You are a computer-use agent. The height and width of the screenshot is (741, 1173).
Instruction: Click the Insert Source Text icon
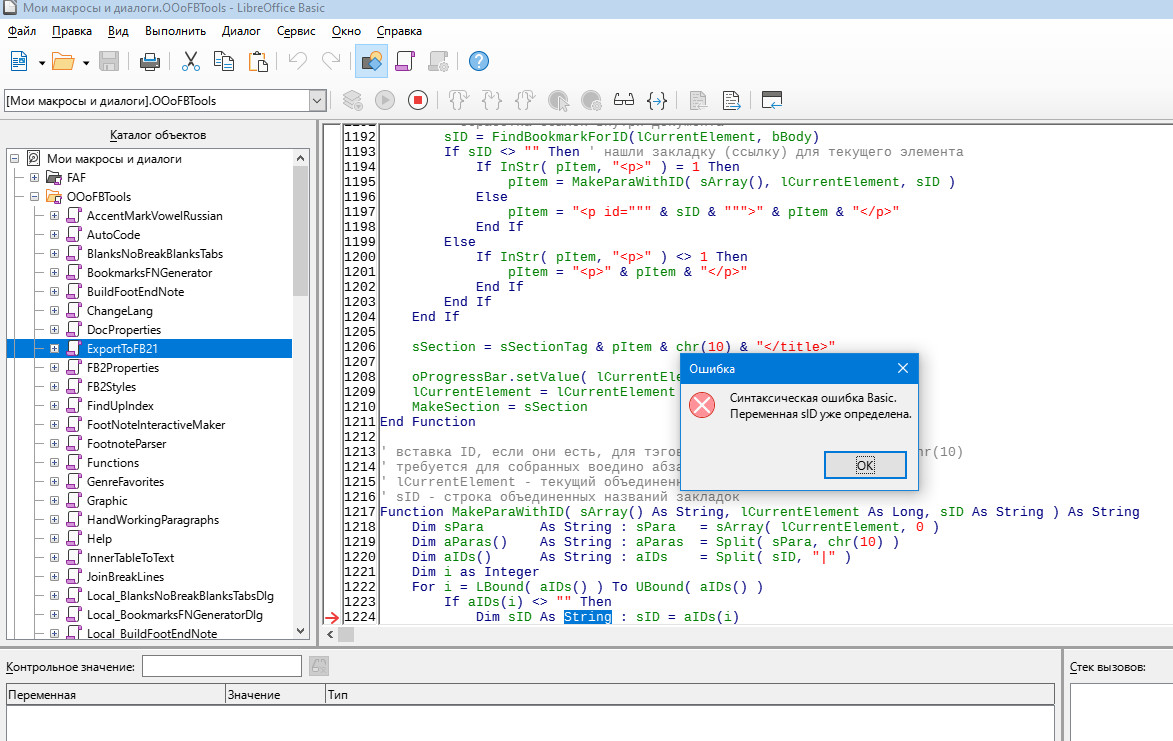(698, 100)
